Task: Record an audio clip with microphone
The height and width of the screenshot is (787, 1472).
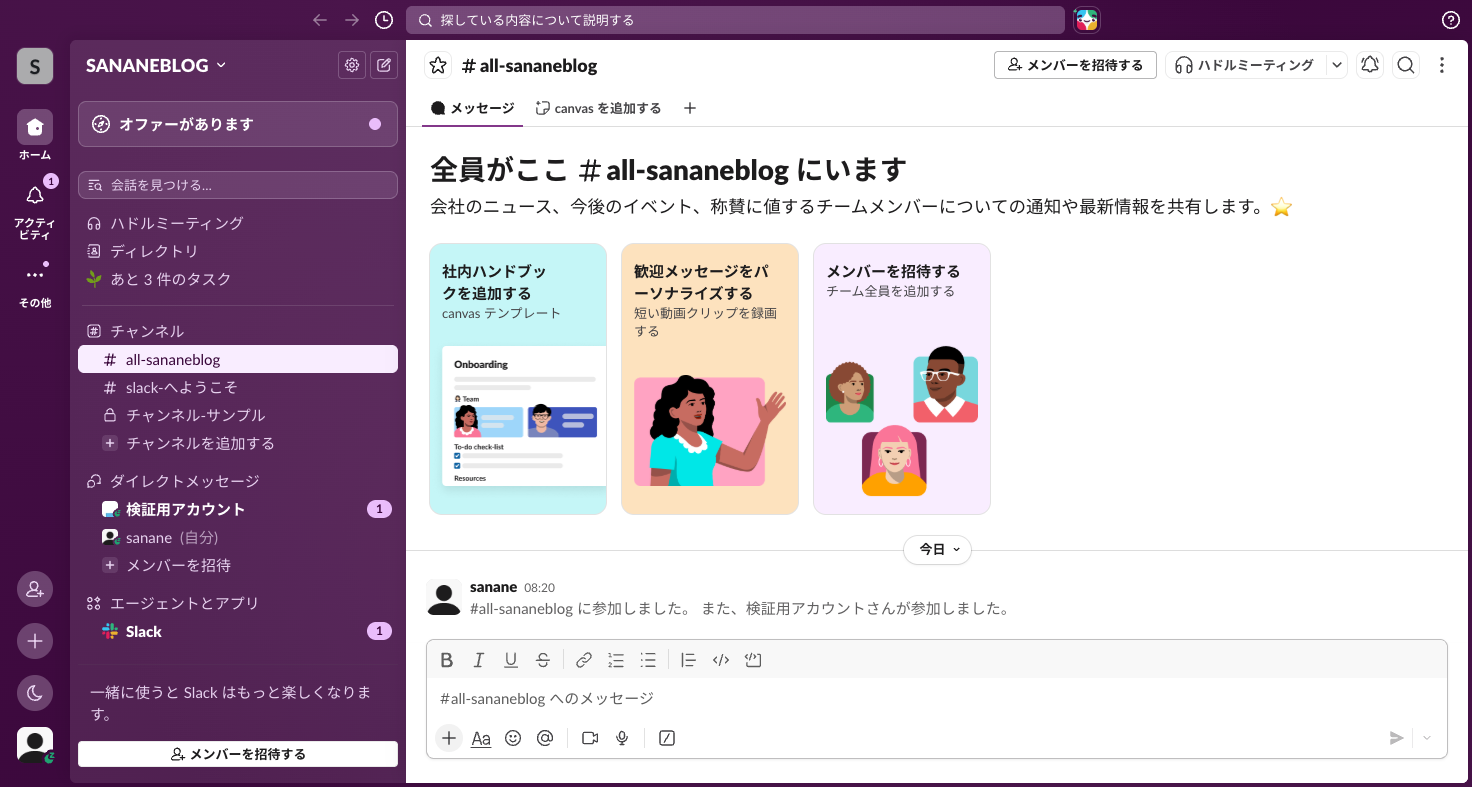Action: click(622, 738)
